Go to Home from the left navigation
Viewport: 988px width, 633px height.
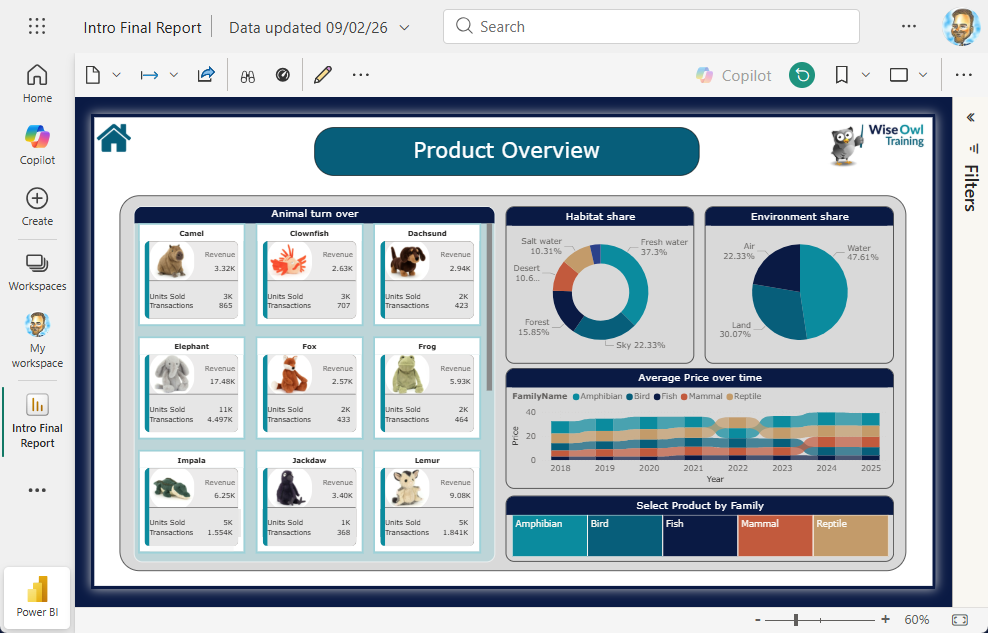[37, 83]
